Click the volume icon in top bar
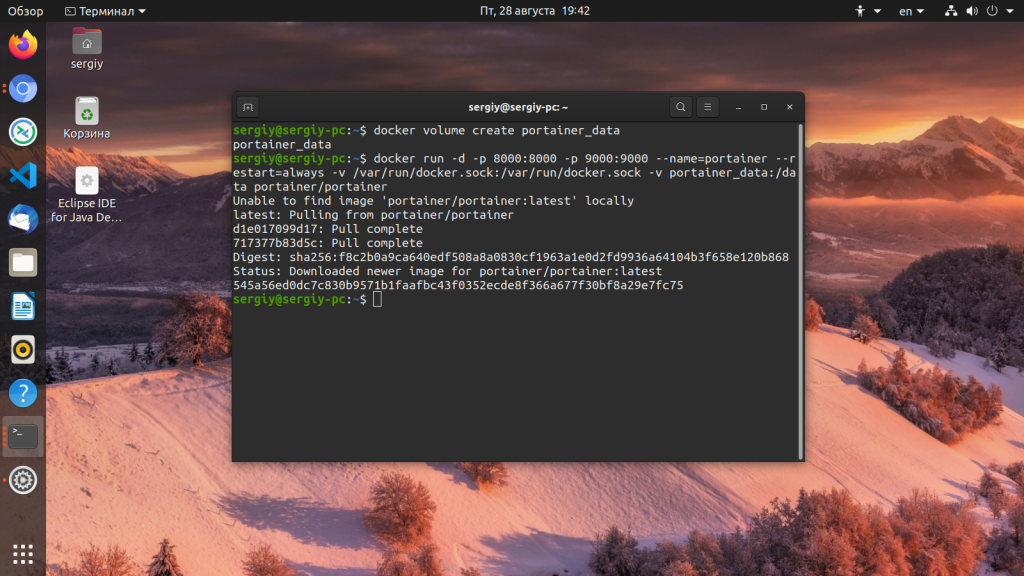Screen dimensions: 1024x576 972,11
